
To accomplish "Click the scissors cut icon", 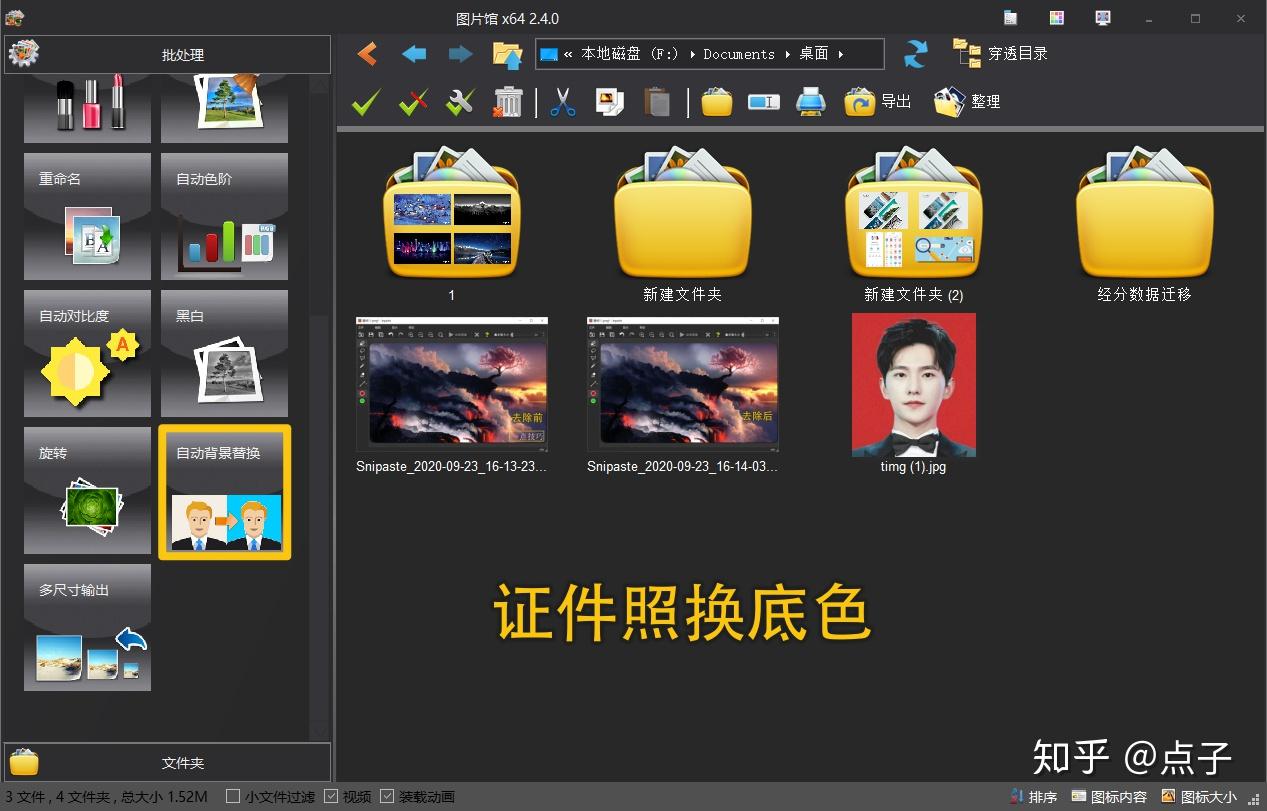I will pyautogui.click(x=563, y=102).
